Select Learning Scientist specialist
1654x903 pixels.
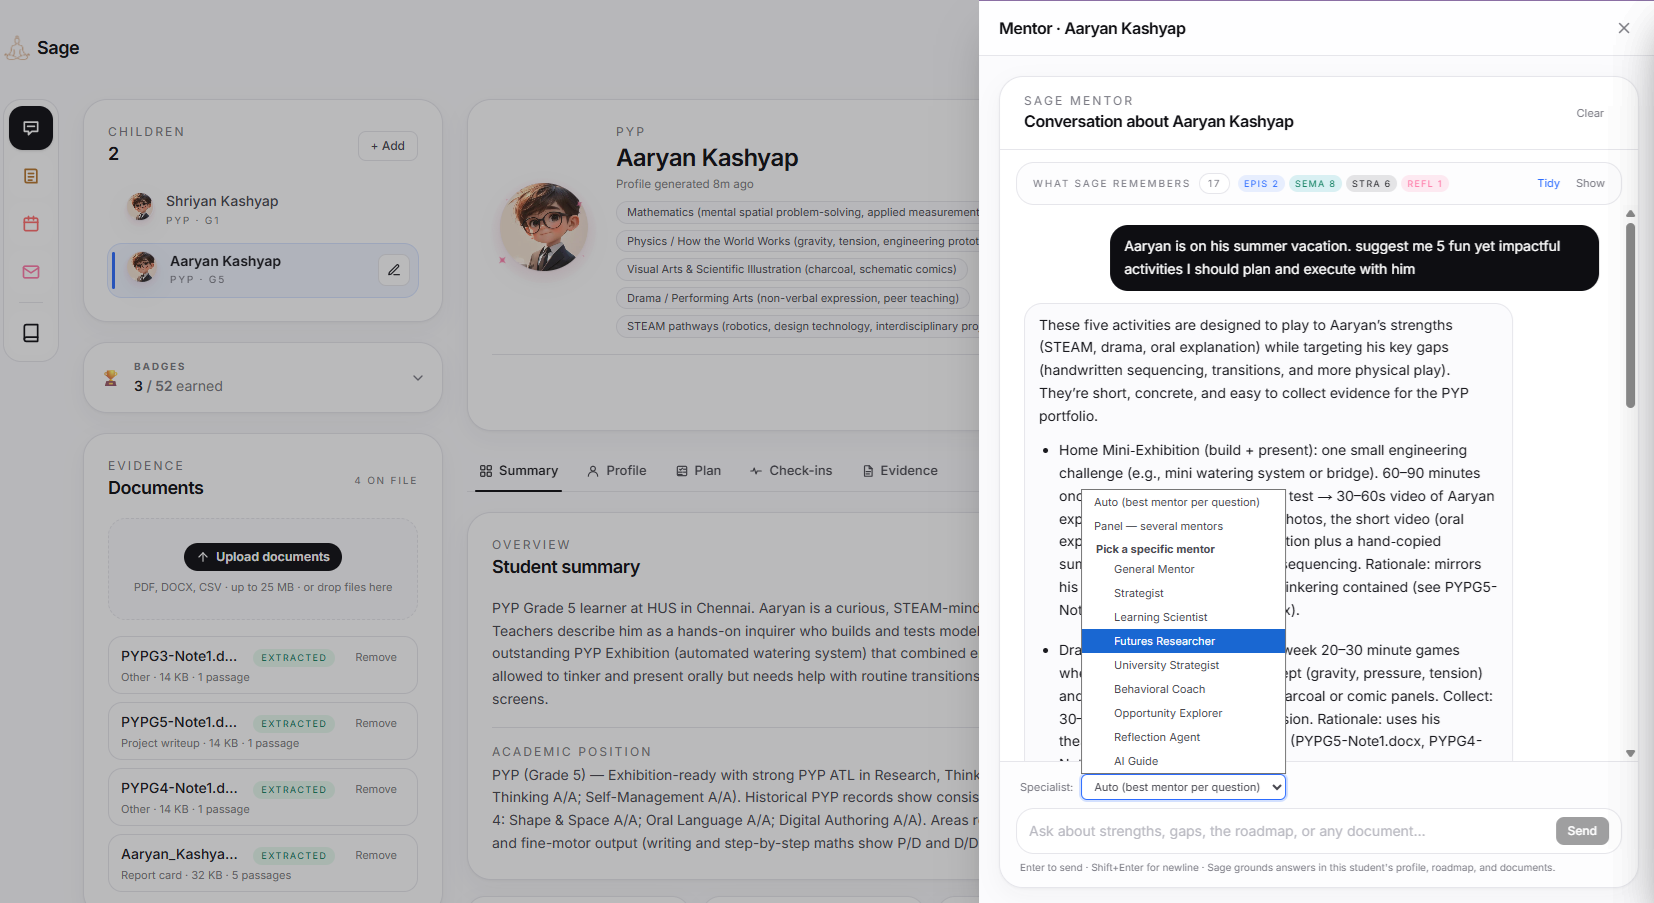pos(1183,617)
